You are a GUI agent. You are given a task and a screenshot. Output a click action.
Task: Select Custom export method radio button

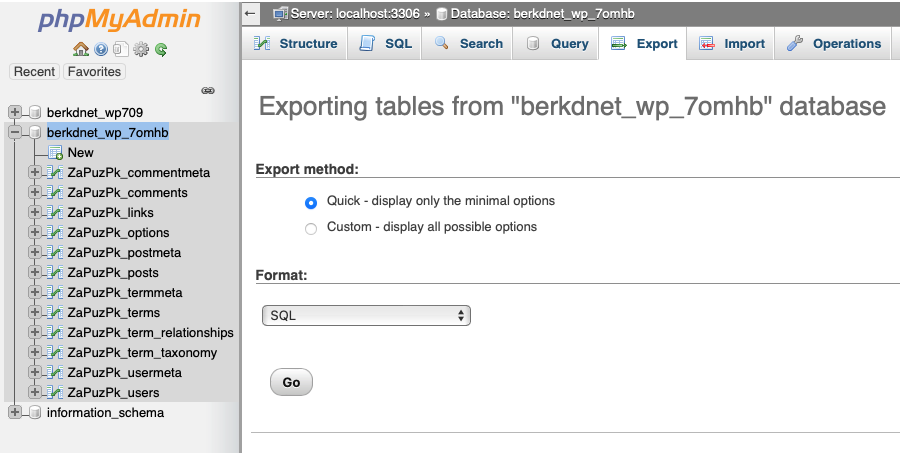point(310,228)
